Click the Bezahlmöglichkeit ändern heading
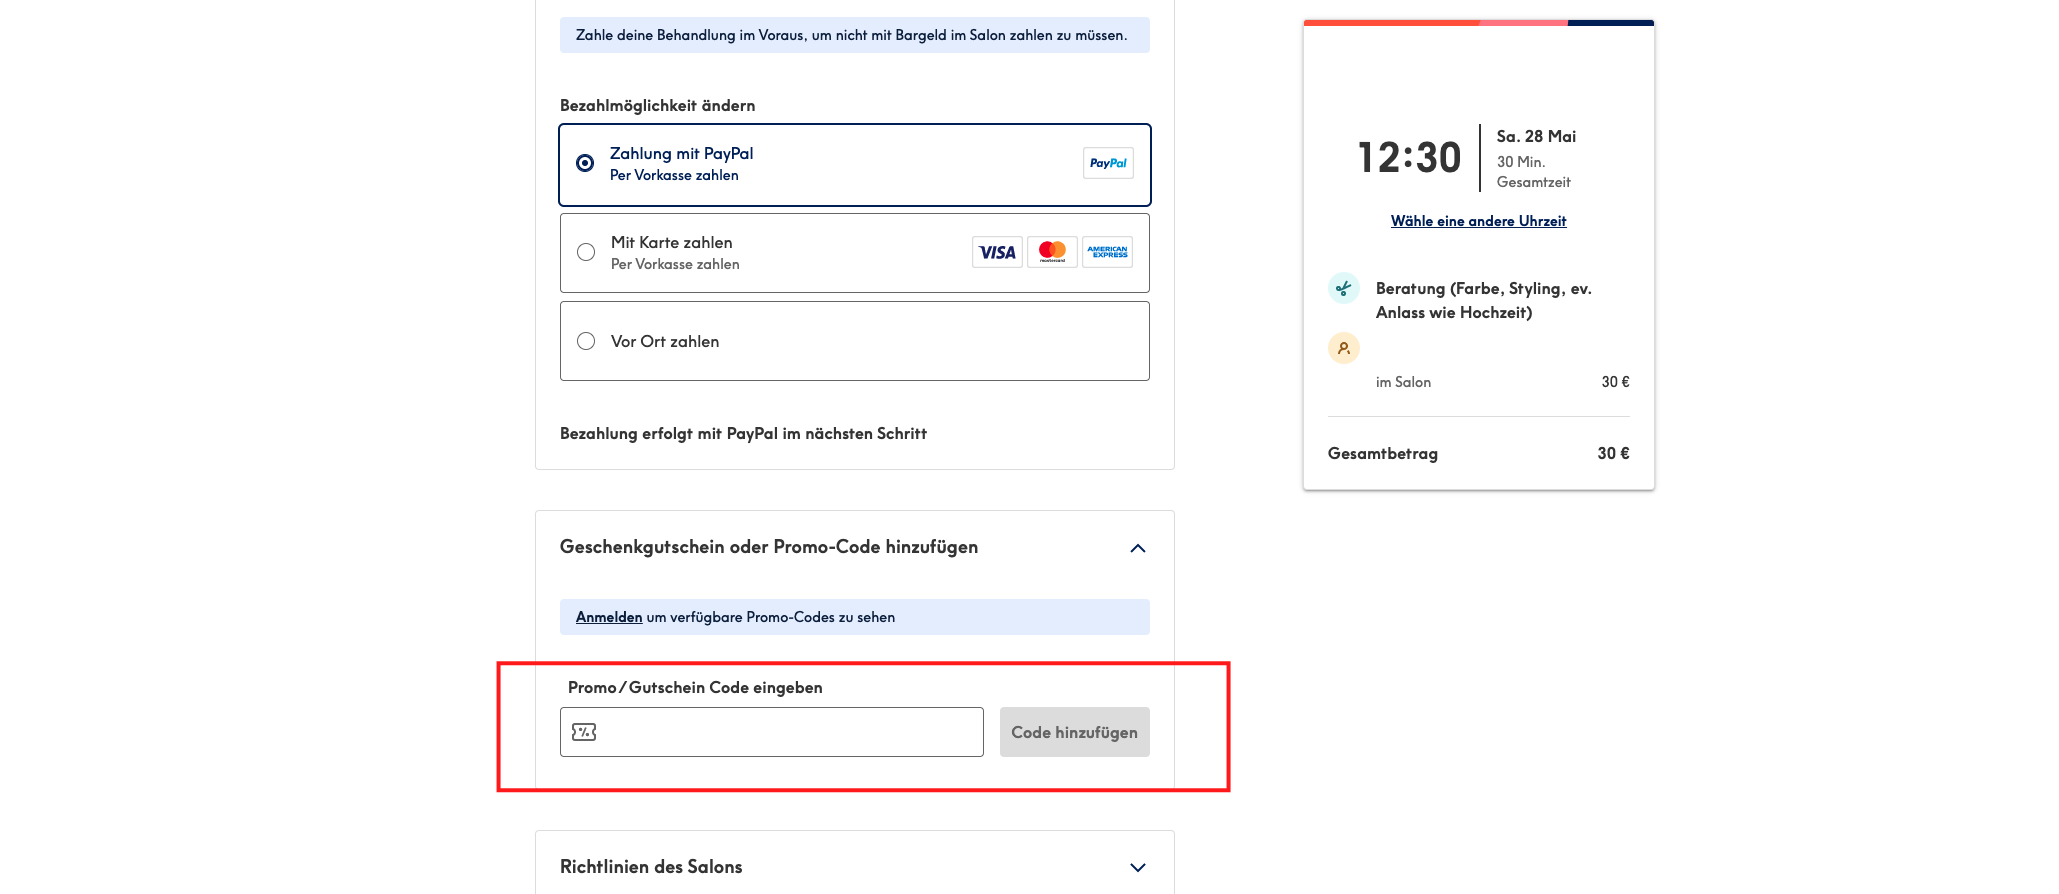The width and height of the screenshot is (2059, 894). pos(658,105)
